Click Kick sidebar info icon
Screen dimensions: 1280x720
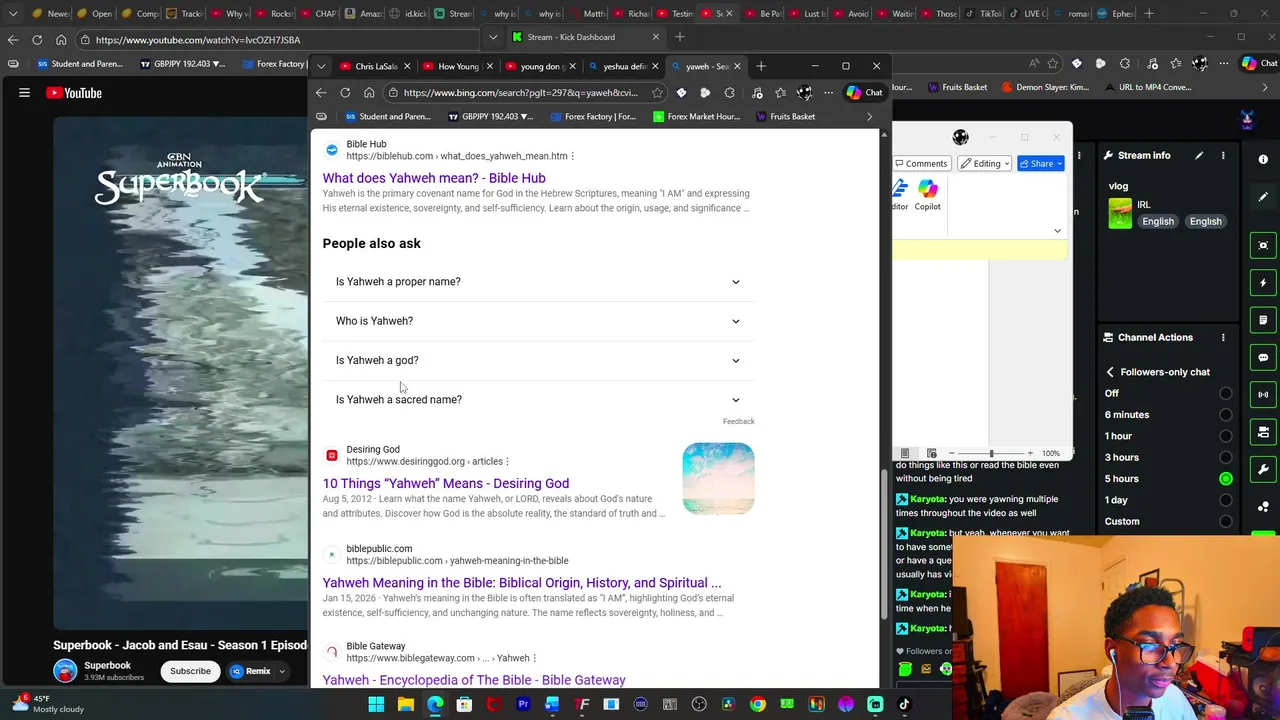[1263, 159]
